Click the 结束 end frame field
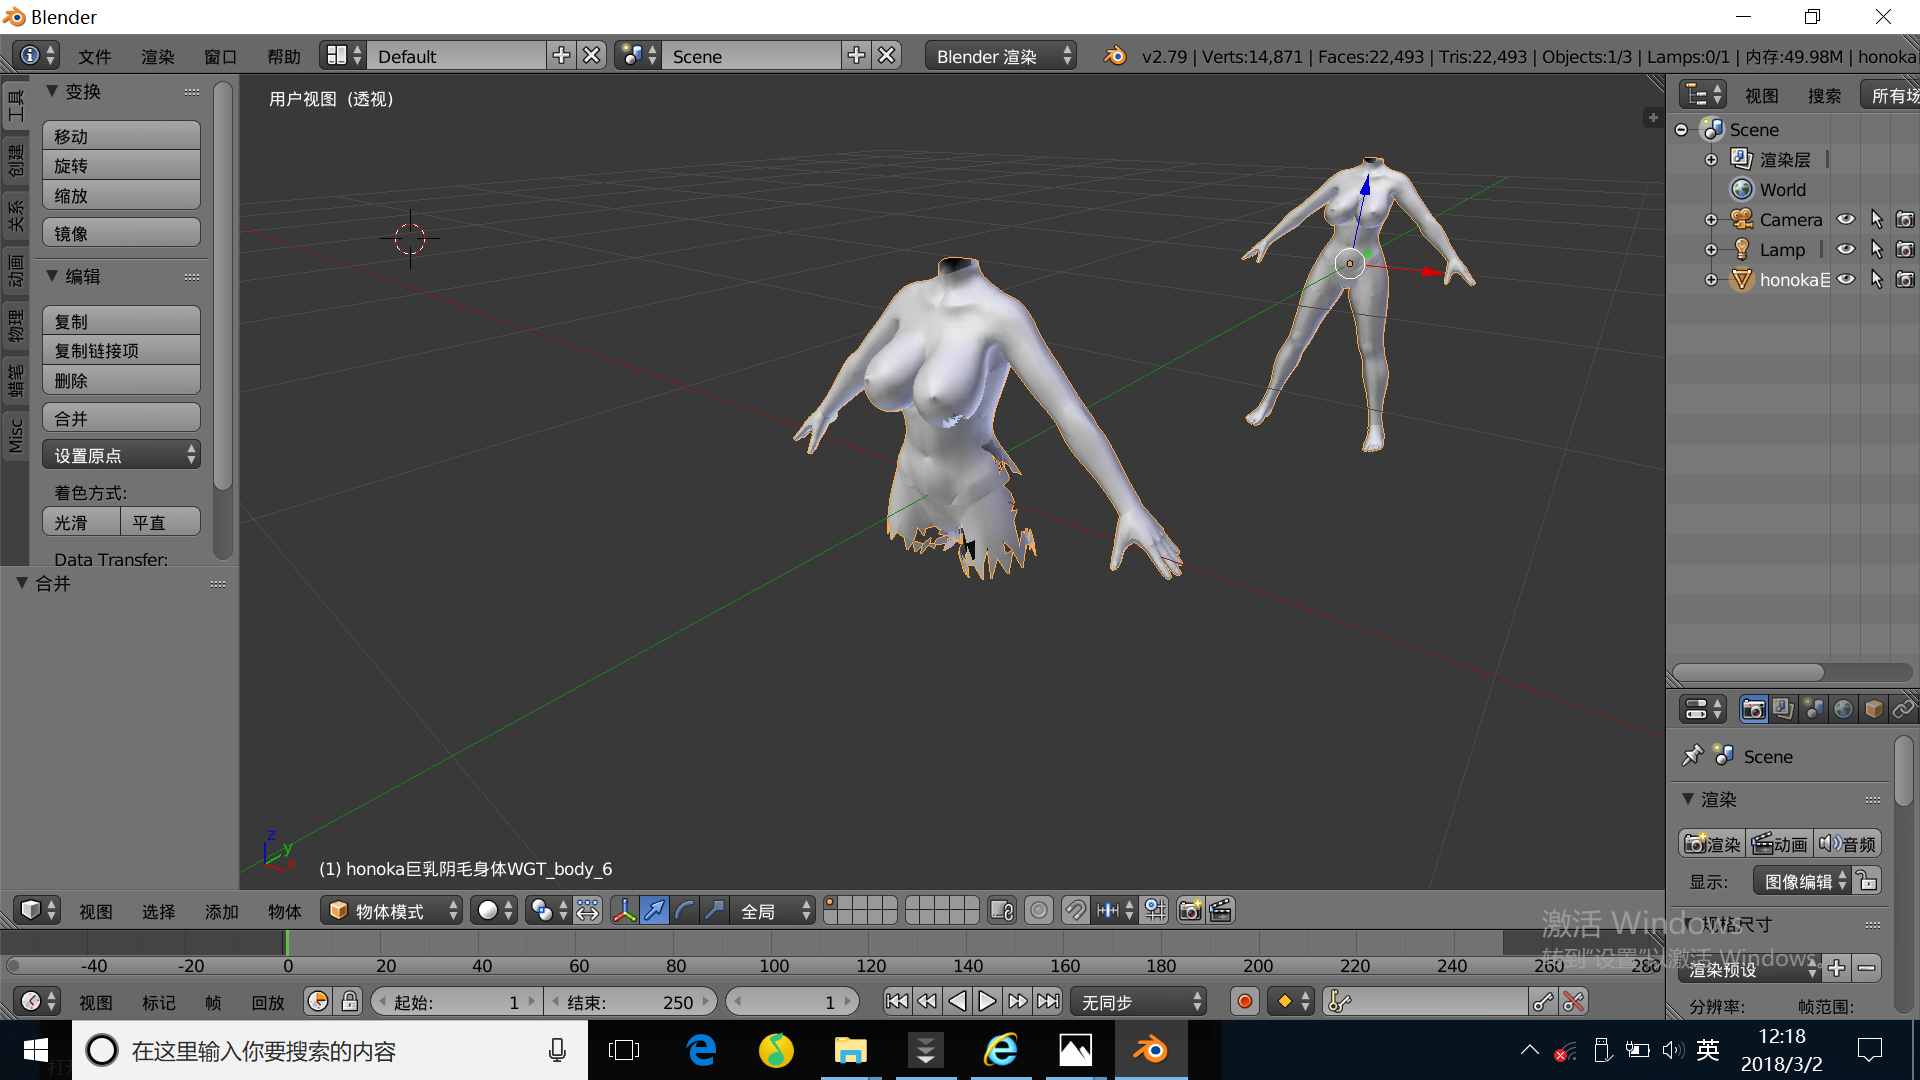This screenshot has height=1080, width=1920. coord(630,1001)
